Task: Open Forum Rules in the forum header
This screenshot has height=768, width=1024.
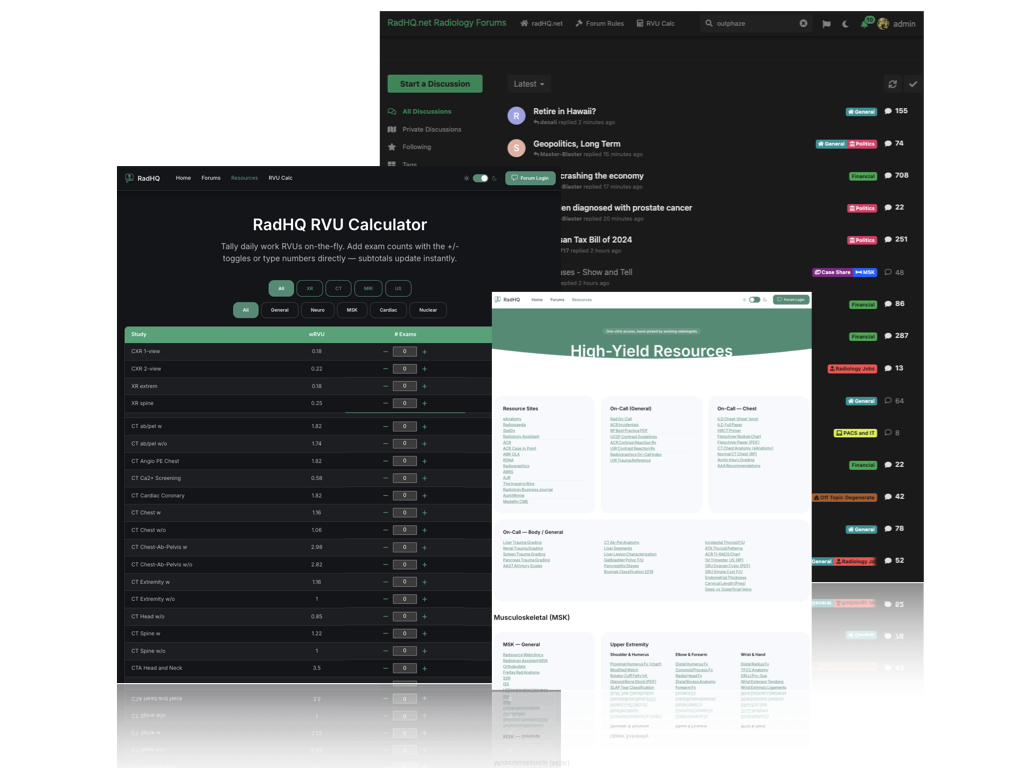Action: coord(600,23)
